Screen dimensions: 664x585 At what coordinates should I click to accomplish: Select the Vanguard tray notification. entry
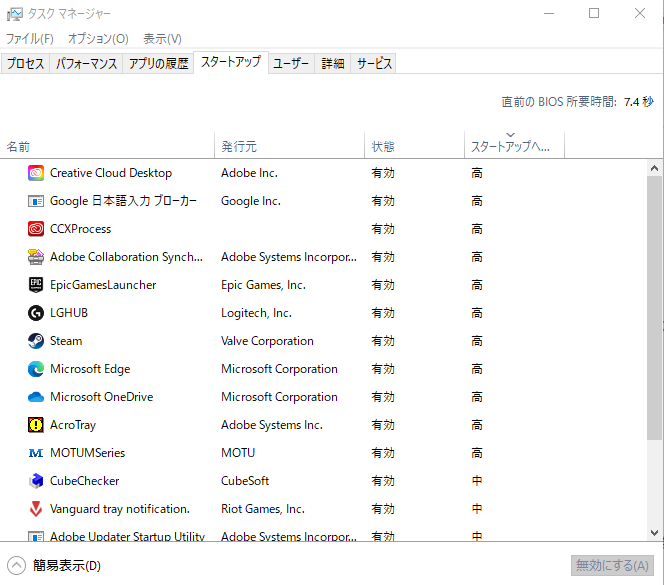(x=120, y=509)
